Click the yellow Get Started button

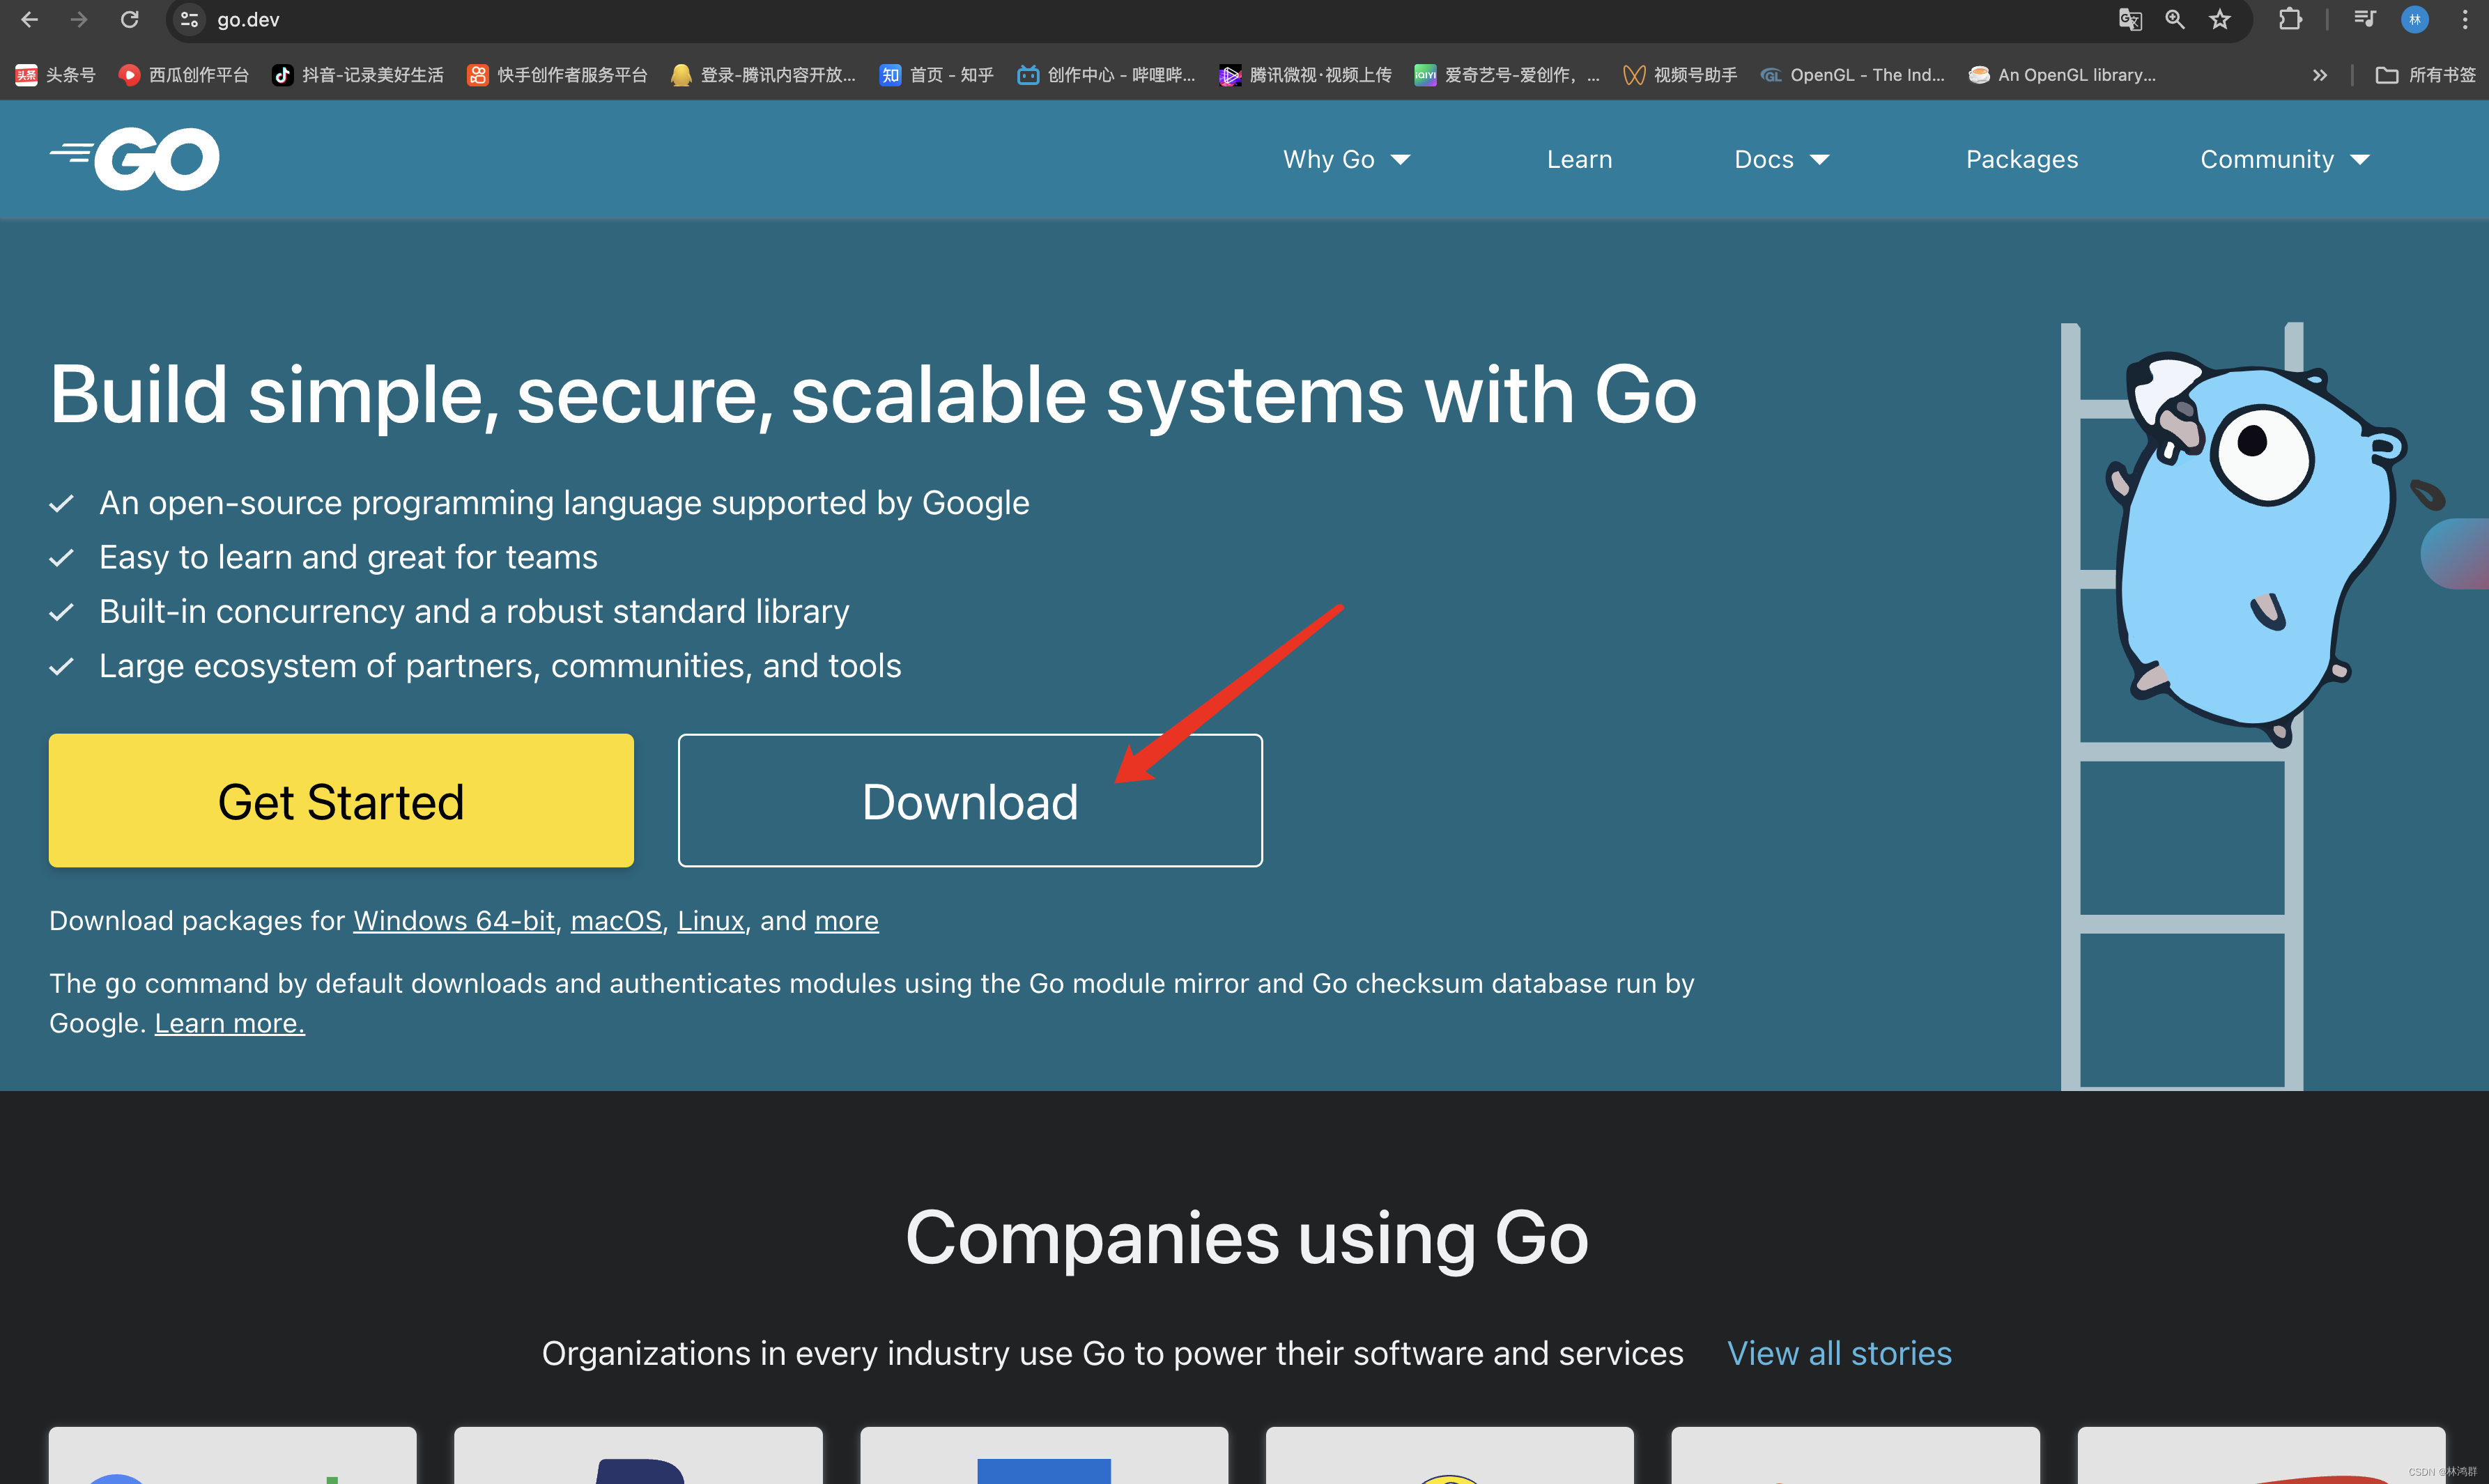341,801
